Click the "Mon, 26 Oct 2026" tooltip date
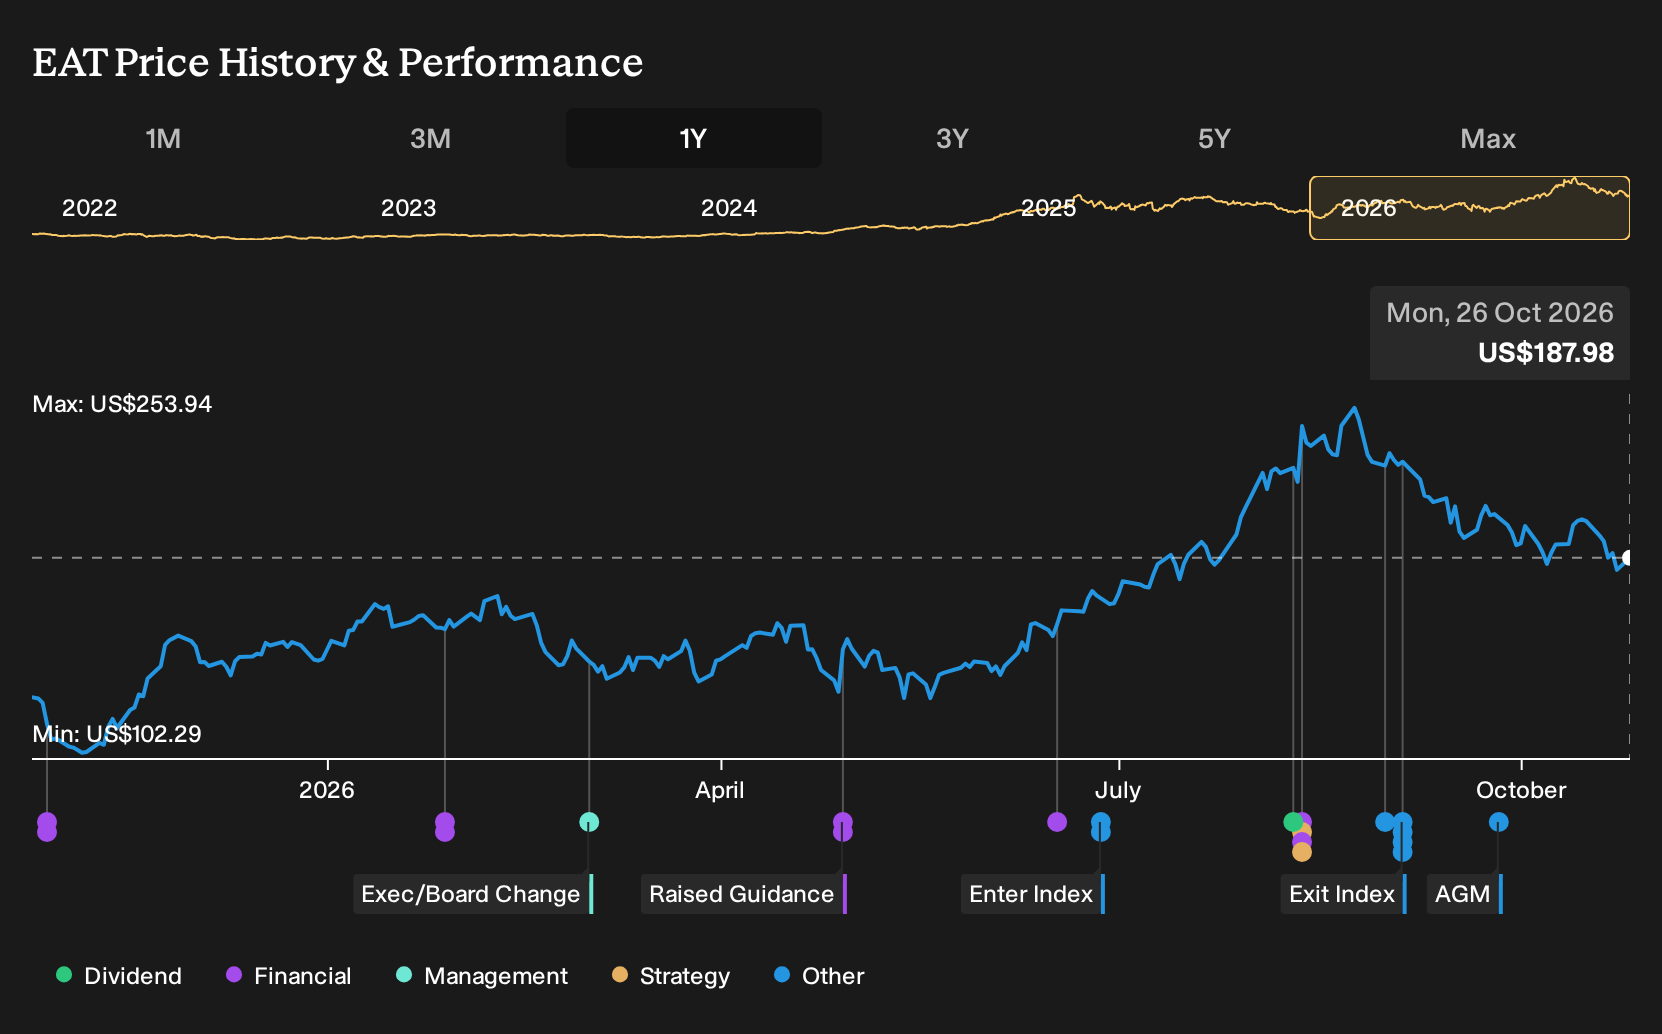 pos(1500,313)
